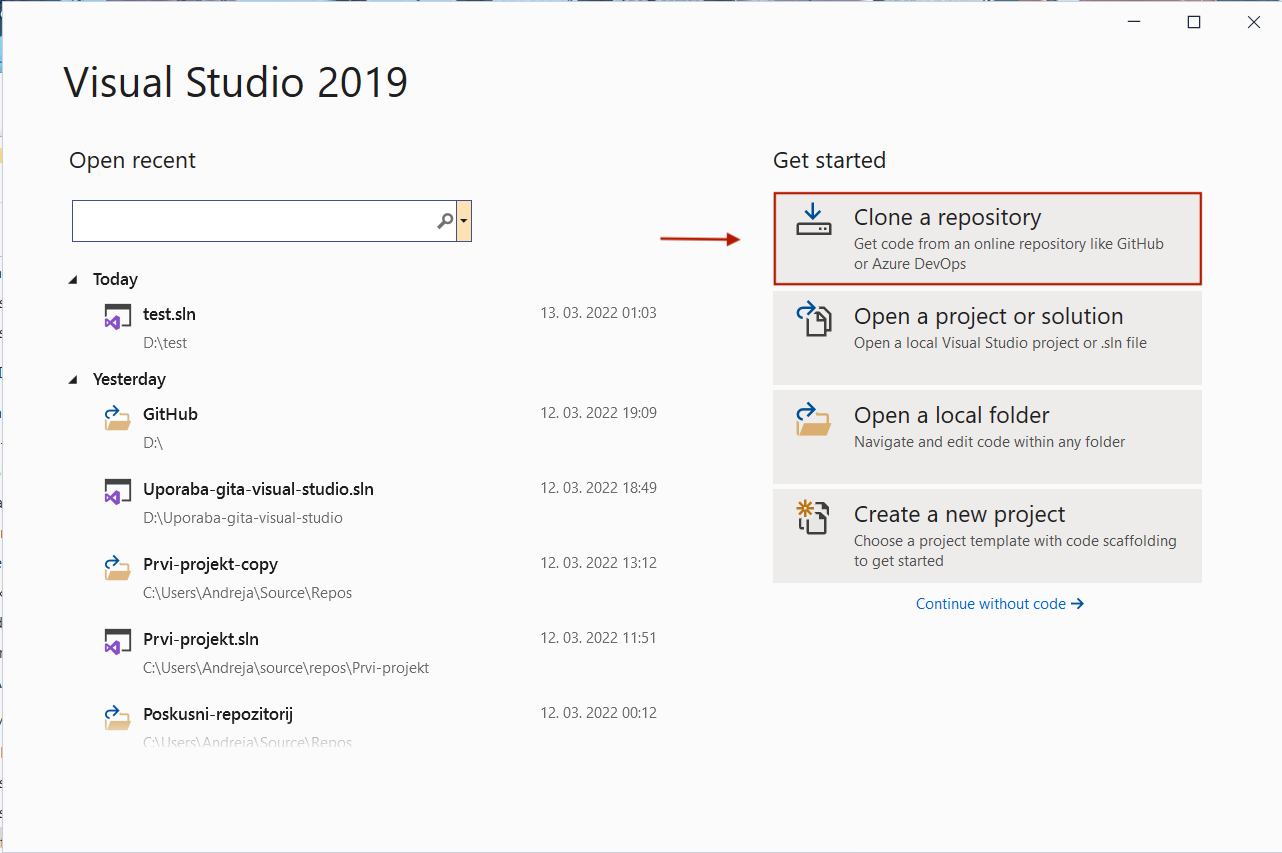
Task: Click the GitHub folder icon in recents
Action: (x=118, y=419)
